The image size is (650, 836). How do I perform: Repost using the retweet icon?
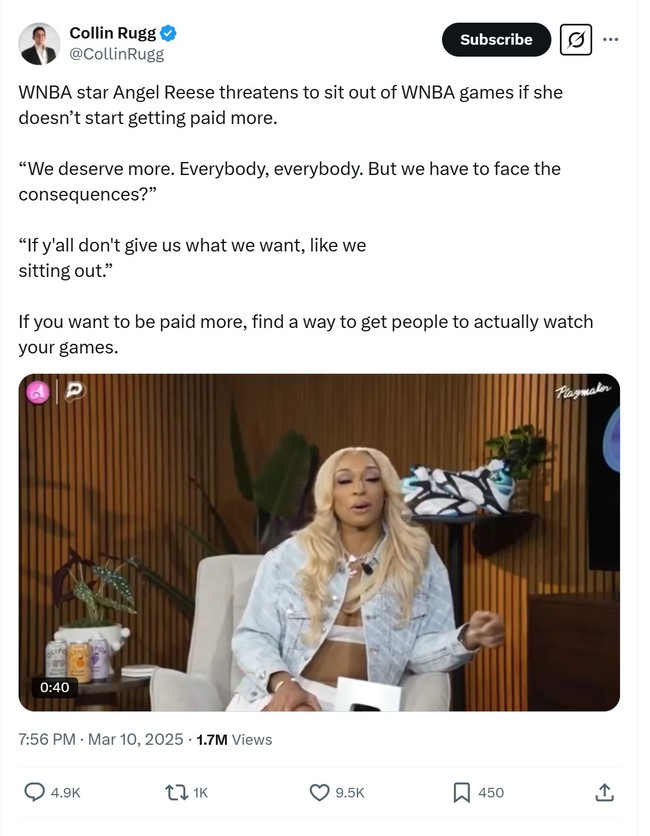click(x=176, y=792)
